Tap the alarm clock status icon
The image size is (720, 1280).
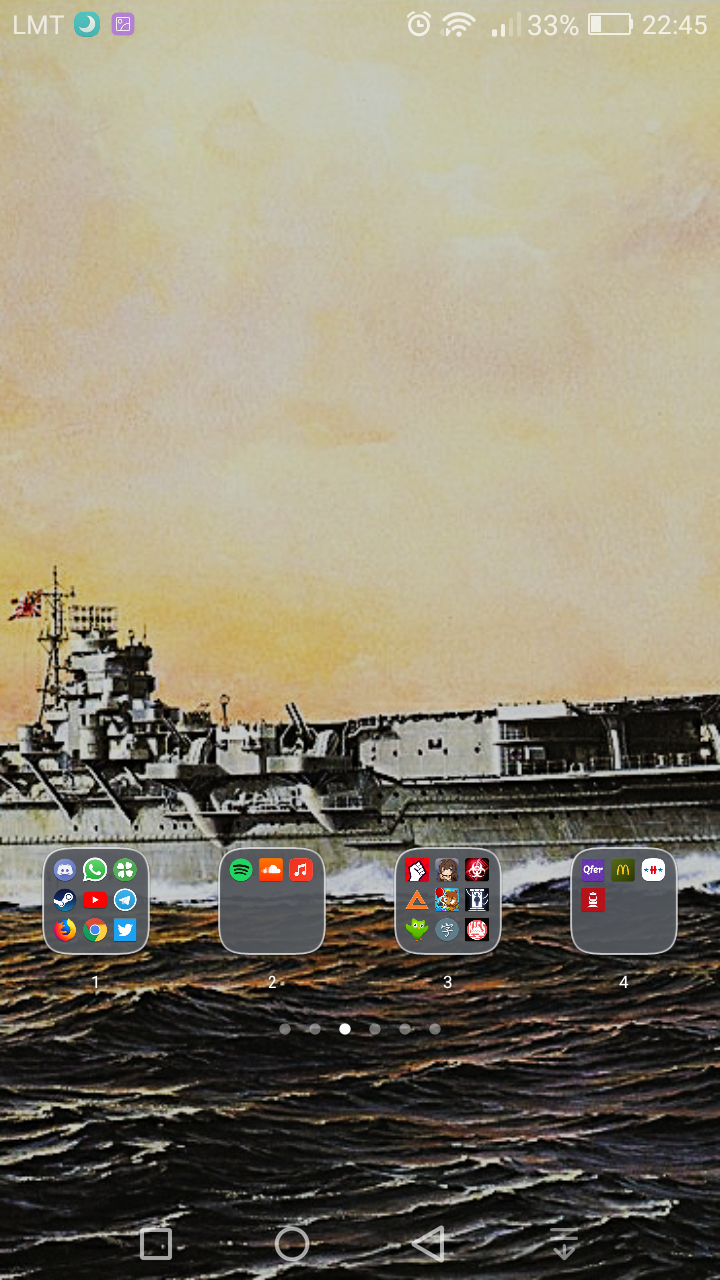(x=419, y=25)
